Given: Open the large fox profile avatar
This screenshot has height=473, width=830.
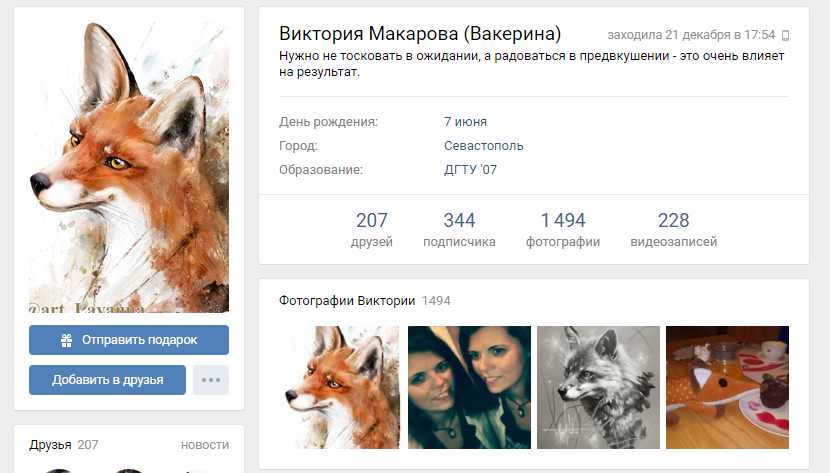Looking at the screenshot, I should 128,167.
